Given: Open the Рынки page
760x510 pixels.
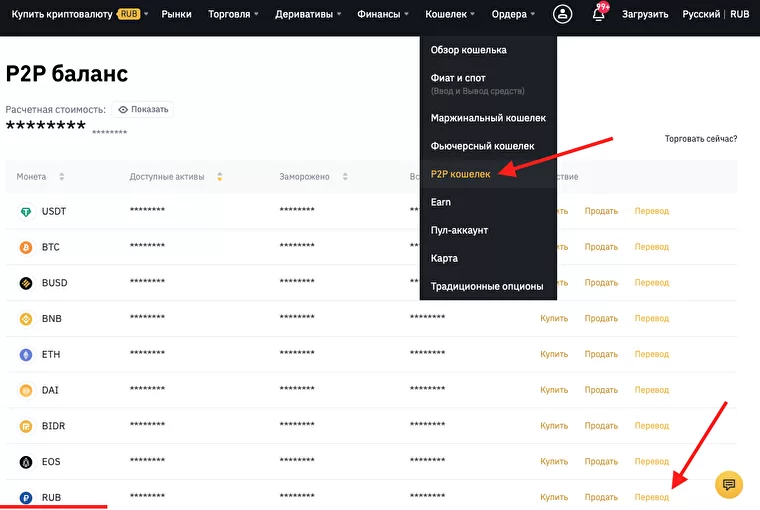Looking at the screenshot, I should pyautogui.click(x=176, y=14).
